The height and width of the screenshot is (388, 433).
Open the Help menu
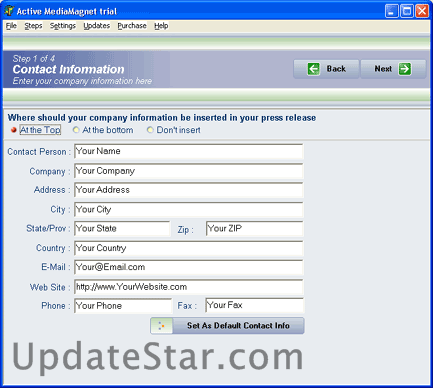pos(161,26)
